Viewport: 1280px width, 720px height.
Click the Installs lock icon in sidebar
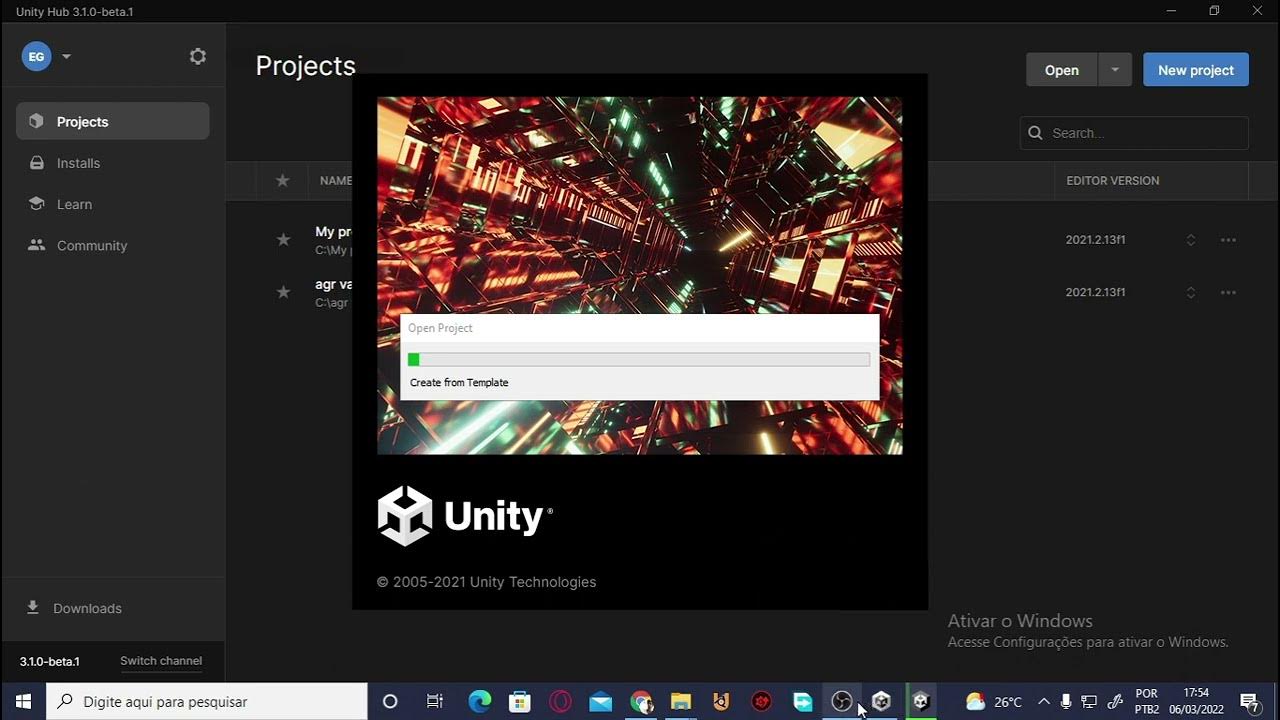click(x=37, y=163)
